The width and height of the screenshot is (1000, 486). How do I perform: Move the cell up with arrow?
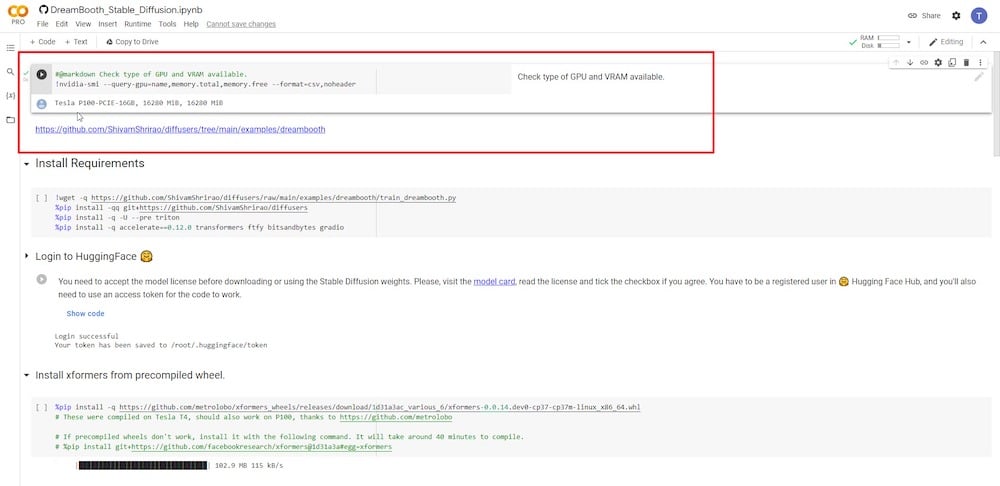896,63
